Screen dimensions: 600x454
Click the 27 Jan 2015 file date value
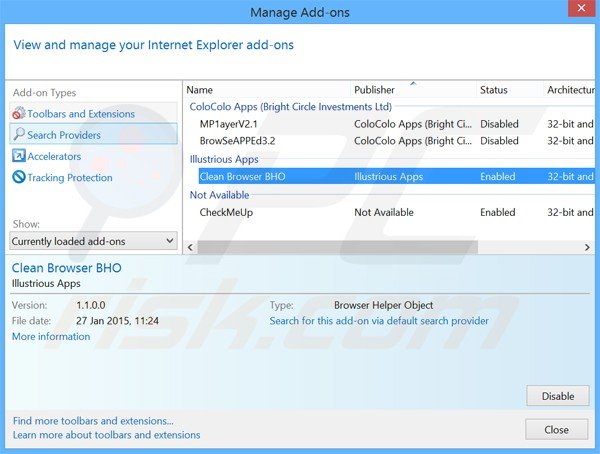pyautogui.click(x=117, y=321)
